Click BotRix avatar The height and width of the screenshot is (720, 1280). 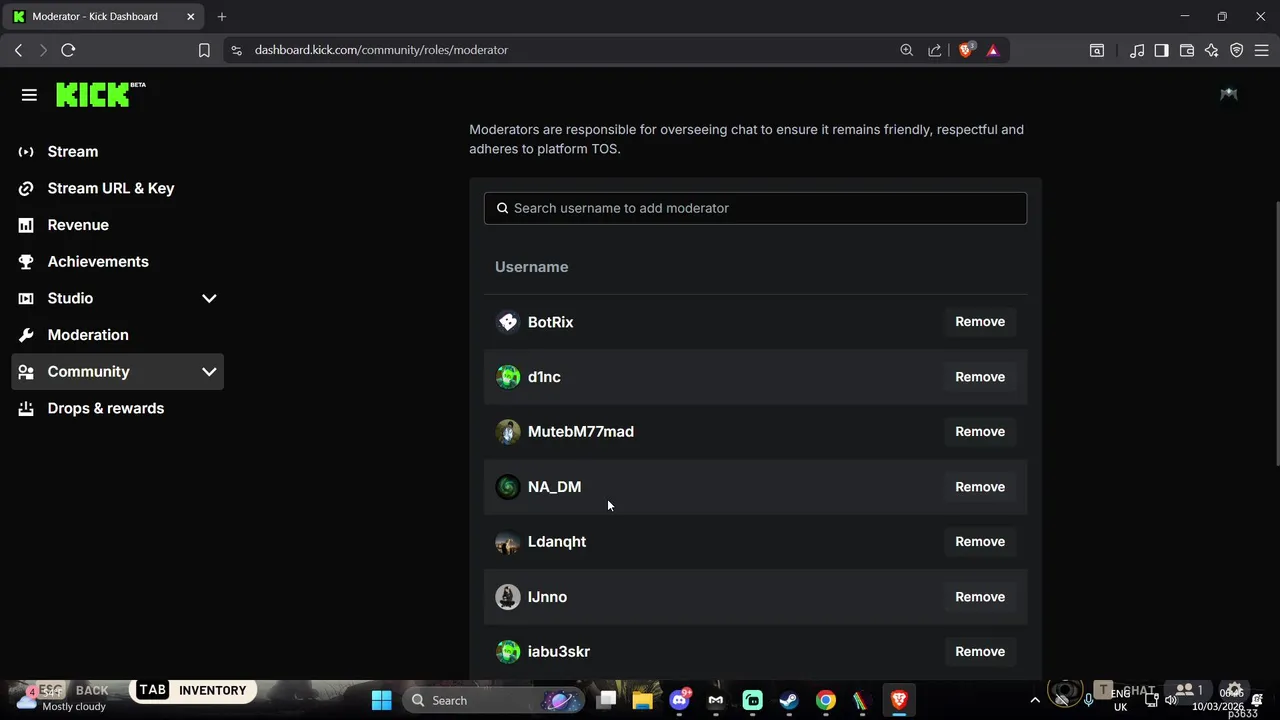508,322
